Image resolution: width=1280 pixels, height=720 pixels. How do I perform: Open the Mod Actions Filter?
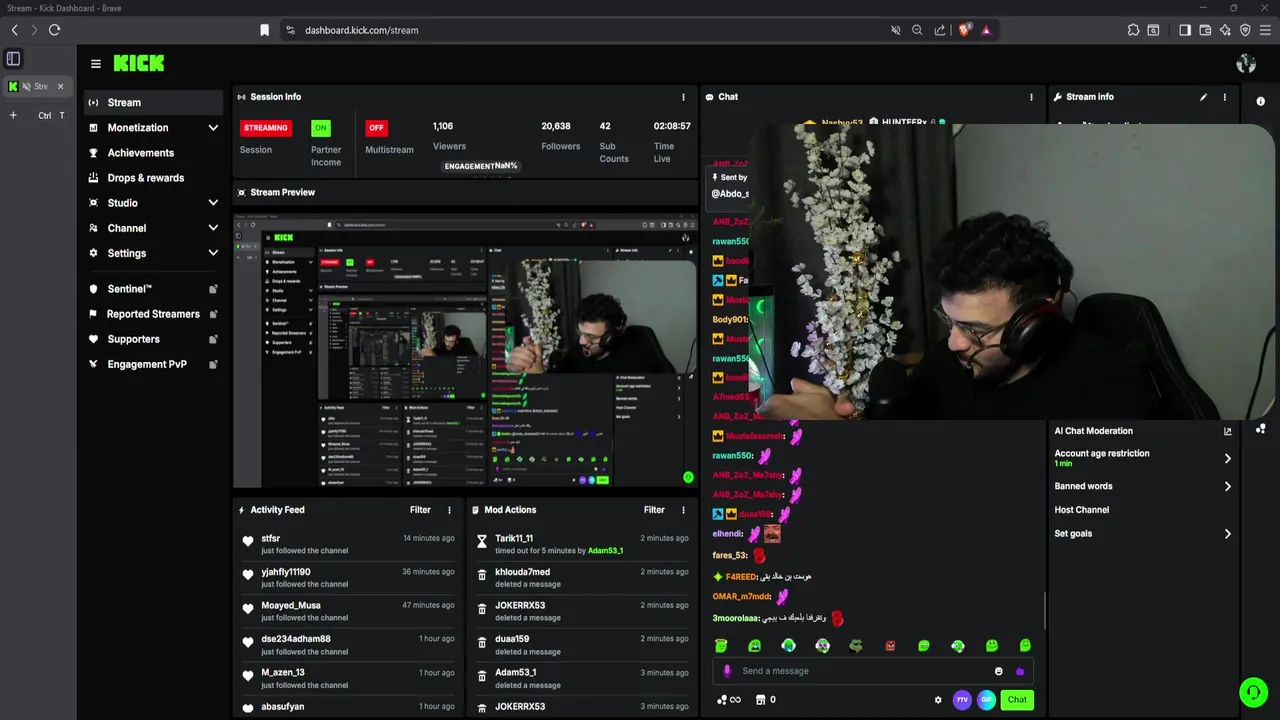click(x=654, y=510)
